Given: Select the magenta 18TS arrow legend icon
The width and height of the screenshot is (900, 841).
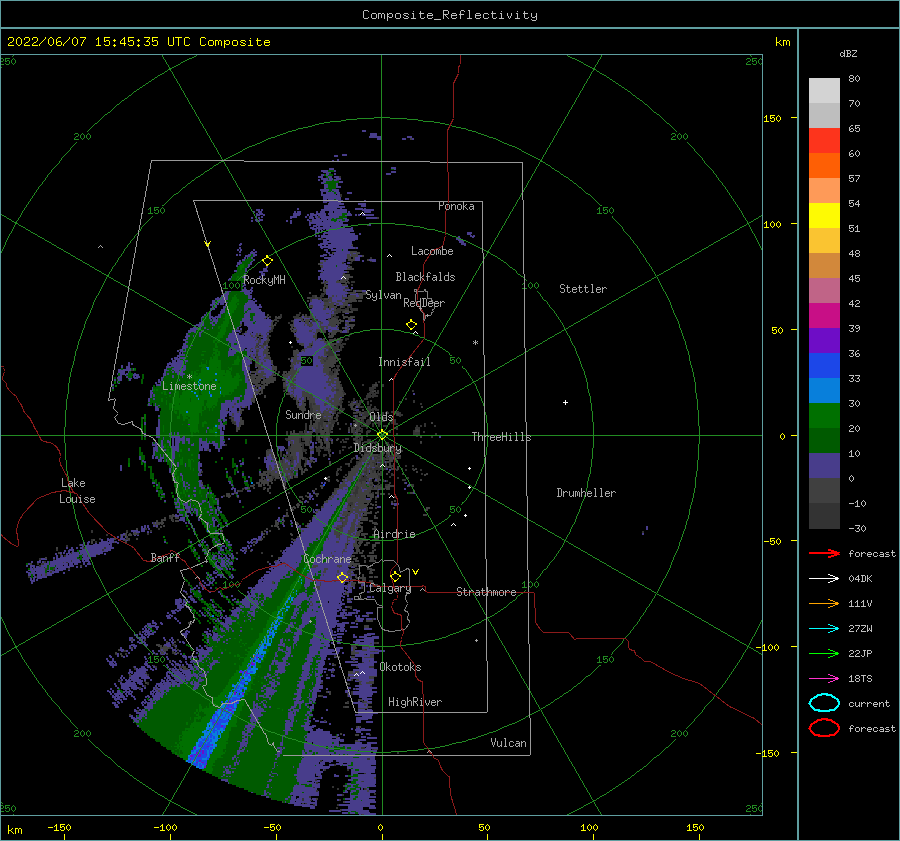Looking at the screenshot, I should click(824, 679).
